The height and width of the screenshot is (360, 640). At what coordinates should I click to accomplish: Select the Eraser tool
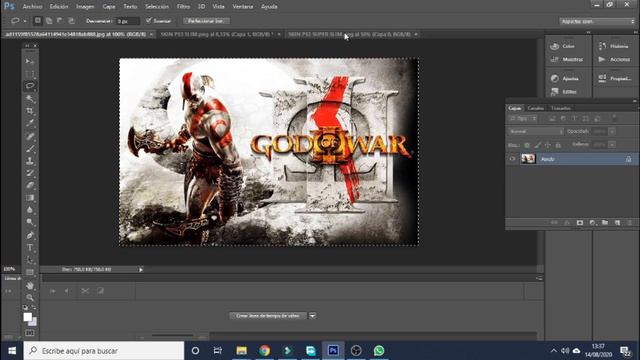click(30, 185)
